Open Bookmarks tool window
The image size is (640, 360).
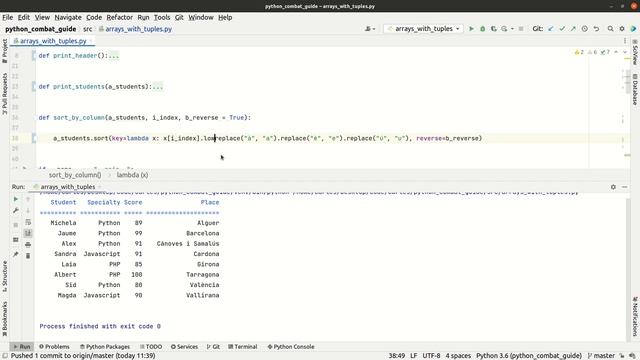click(4, 319)
